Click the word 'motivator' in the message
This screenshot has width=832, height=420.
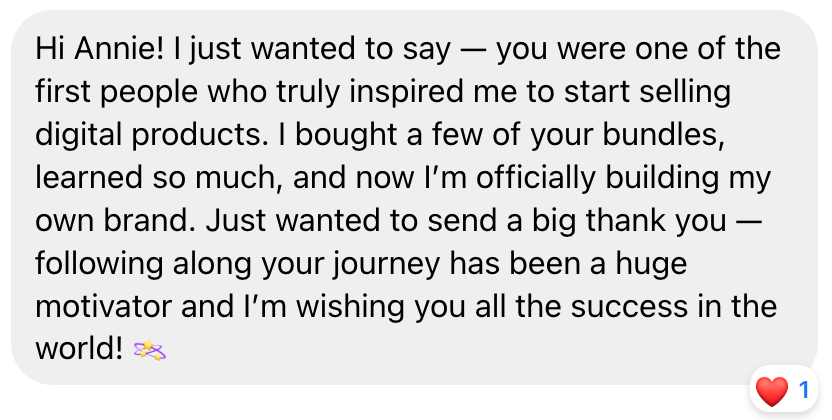[x=103, y=307]
